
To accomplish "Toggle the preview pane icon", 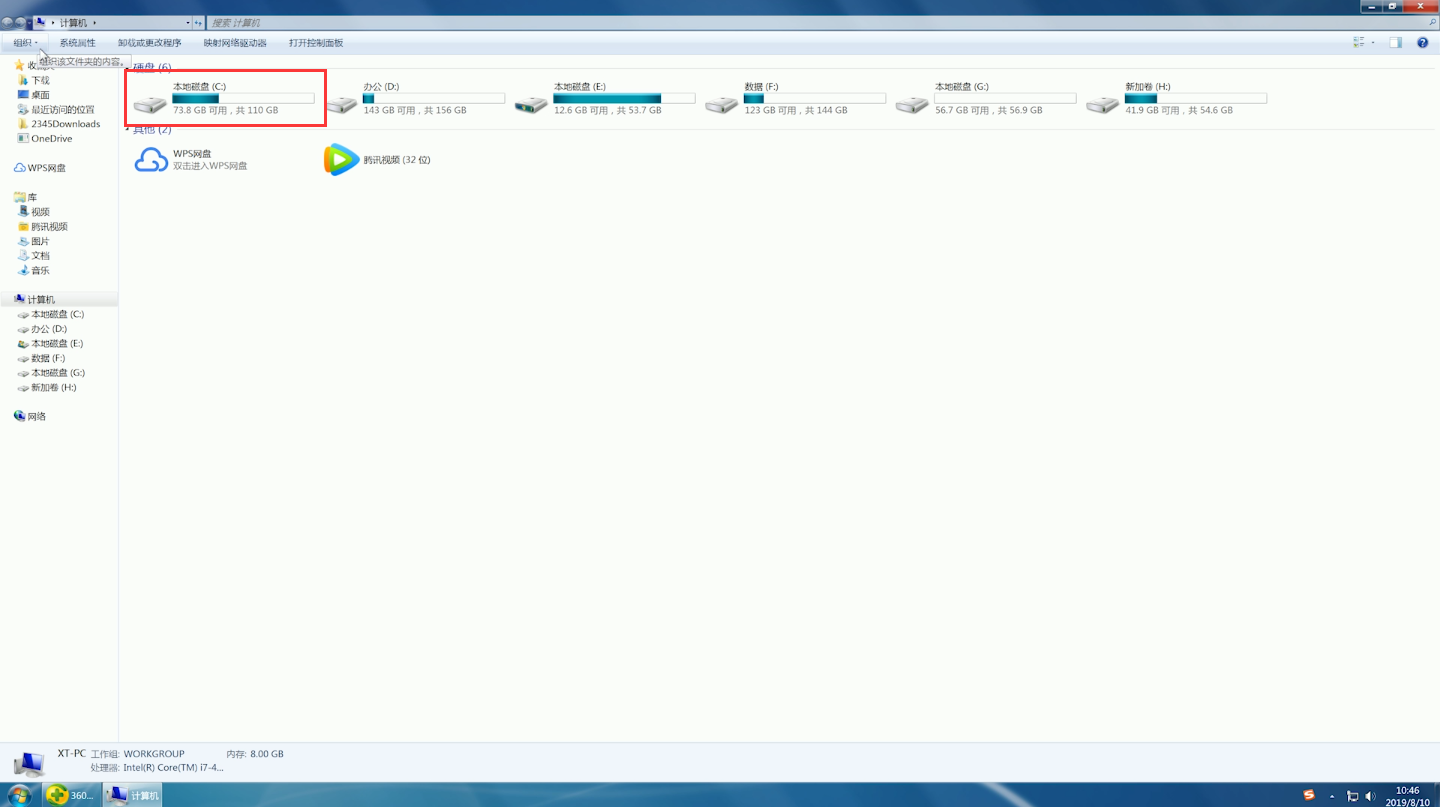I will pyautogui.click(x=1395, y=43).
